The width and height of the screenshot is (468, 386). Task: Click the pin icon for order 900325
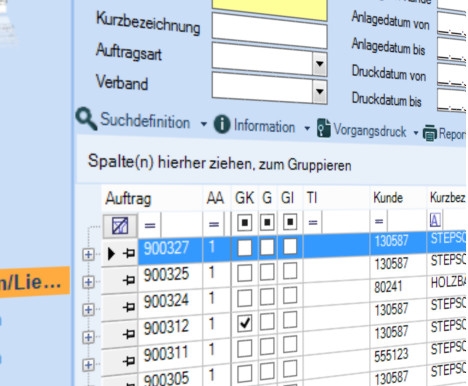coord(128,279)
